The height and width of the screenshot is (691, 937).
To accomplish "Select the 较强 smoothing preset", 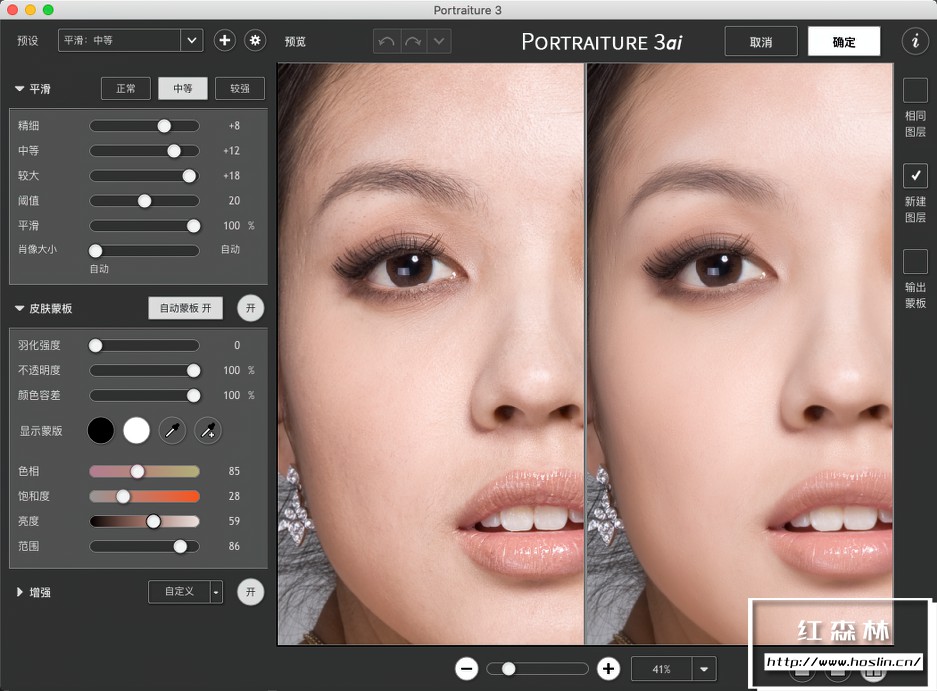I will pyautogui.click(x=240, y=88).
